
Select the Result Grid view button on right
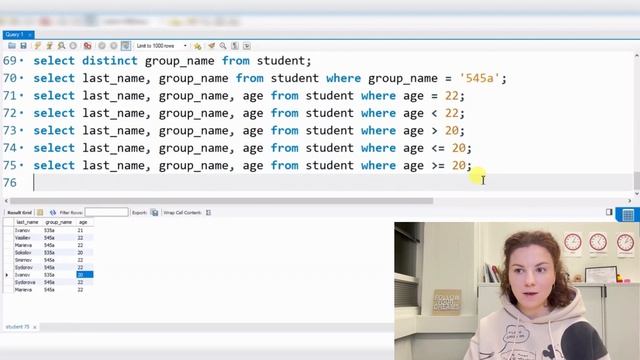(627, 215)
